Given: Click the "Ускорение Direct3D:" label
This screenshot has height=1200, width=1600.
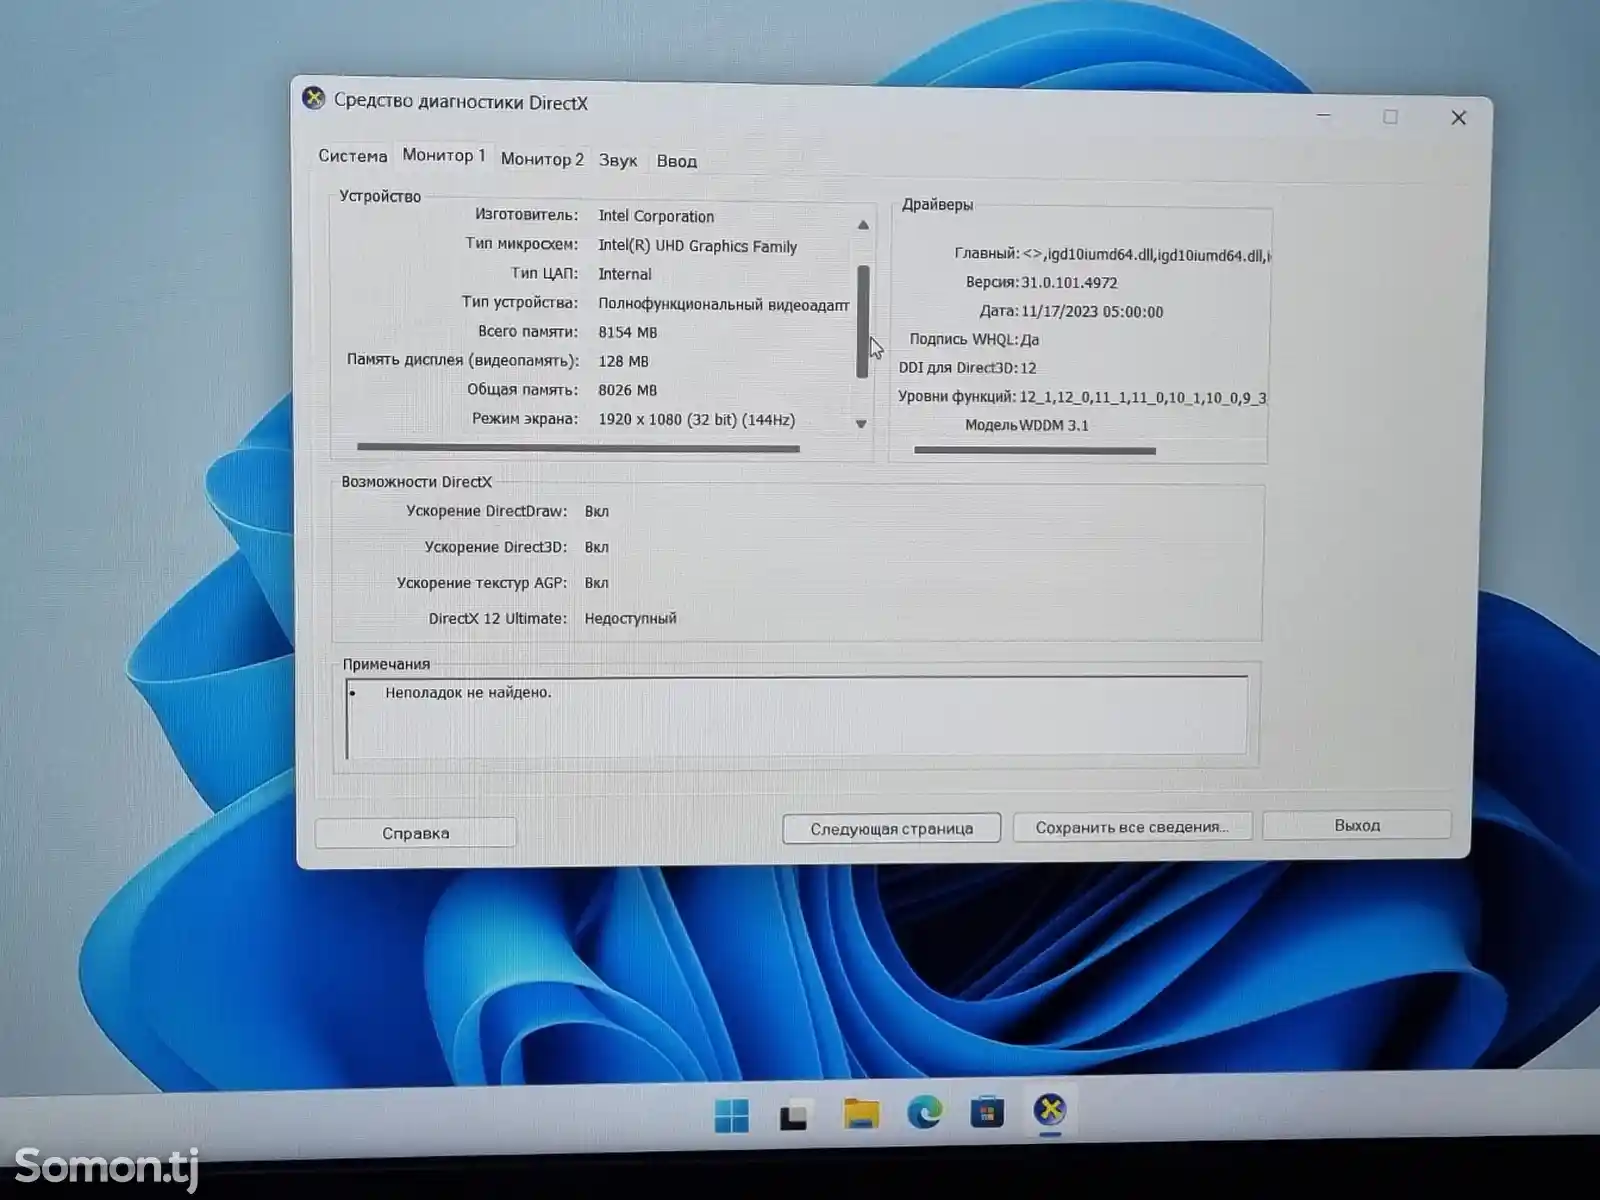Looking at the screenshot, I should point(495,547).
